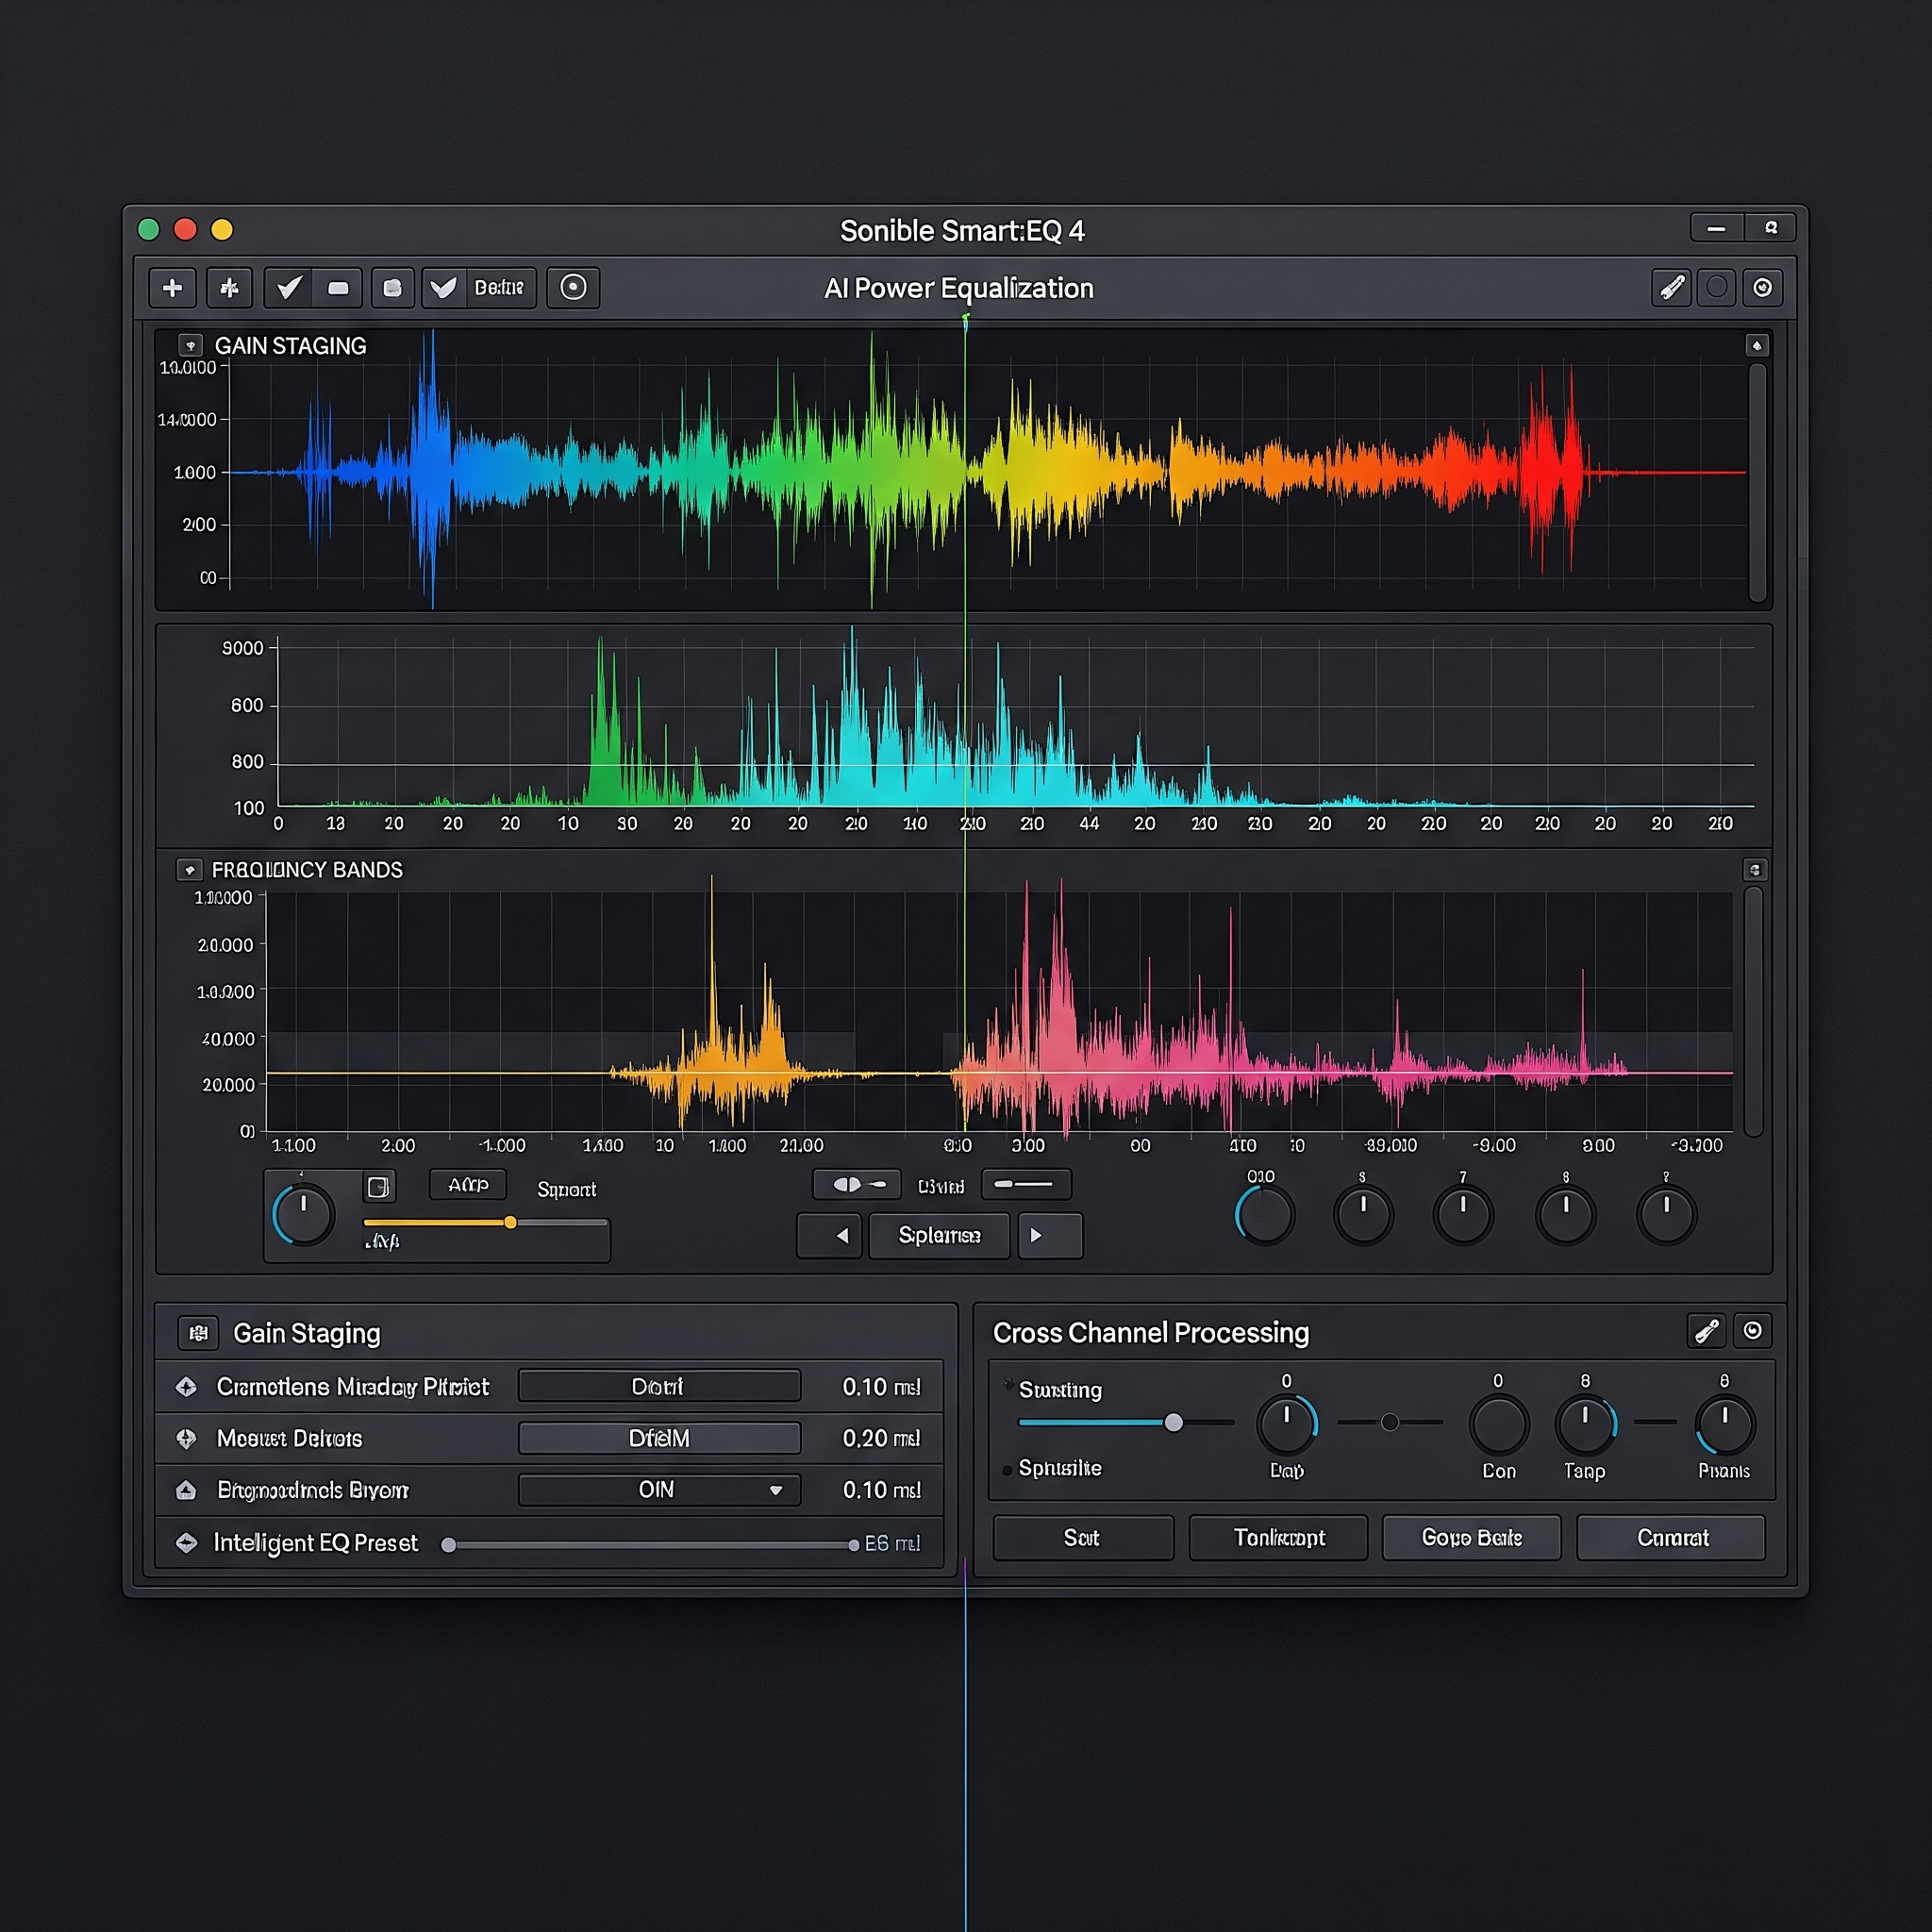Open the OIN dropdown
Screen dimensions: 1932x1932
click(659, 1490)
